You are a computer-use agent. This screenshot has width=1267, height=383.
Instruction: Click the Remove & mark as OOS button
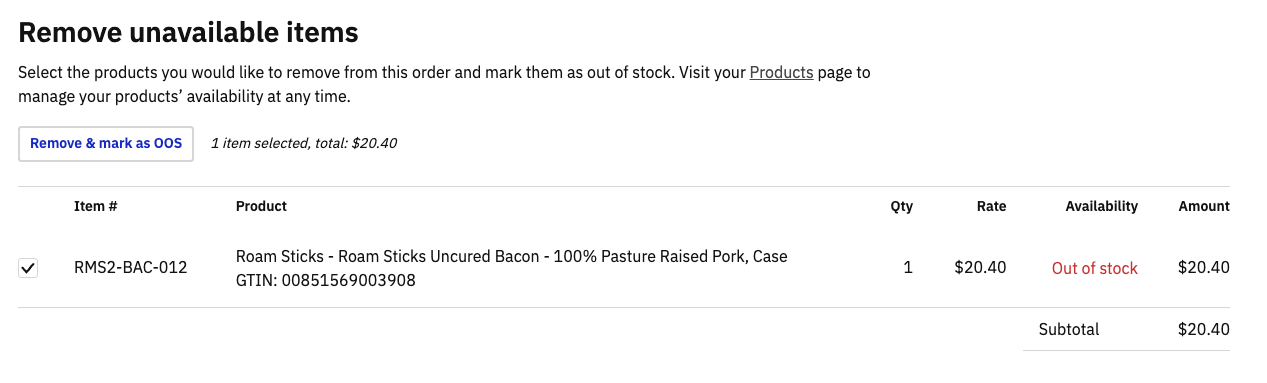(106, 144)
